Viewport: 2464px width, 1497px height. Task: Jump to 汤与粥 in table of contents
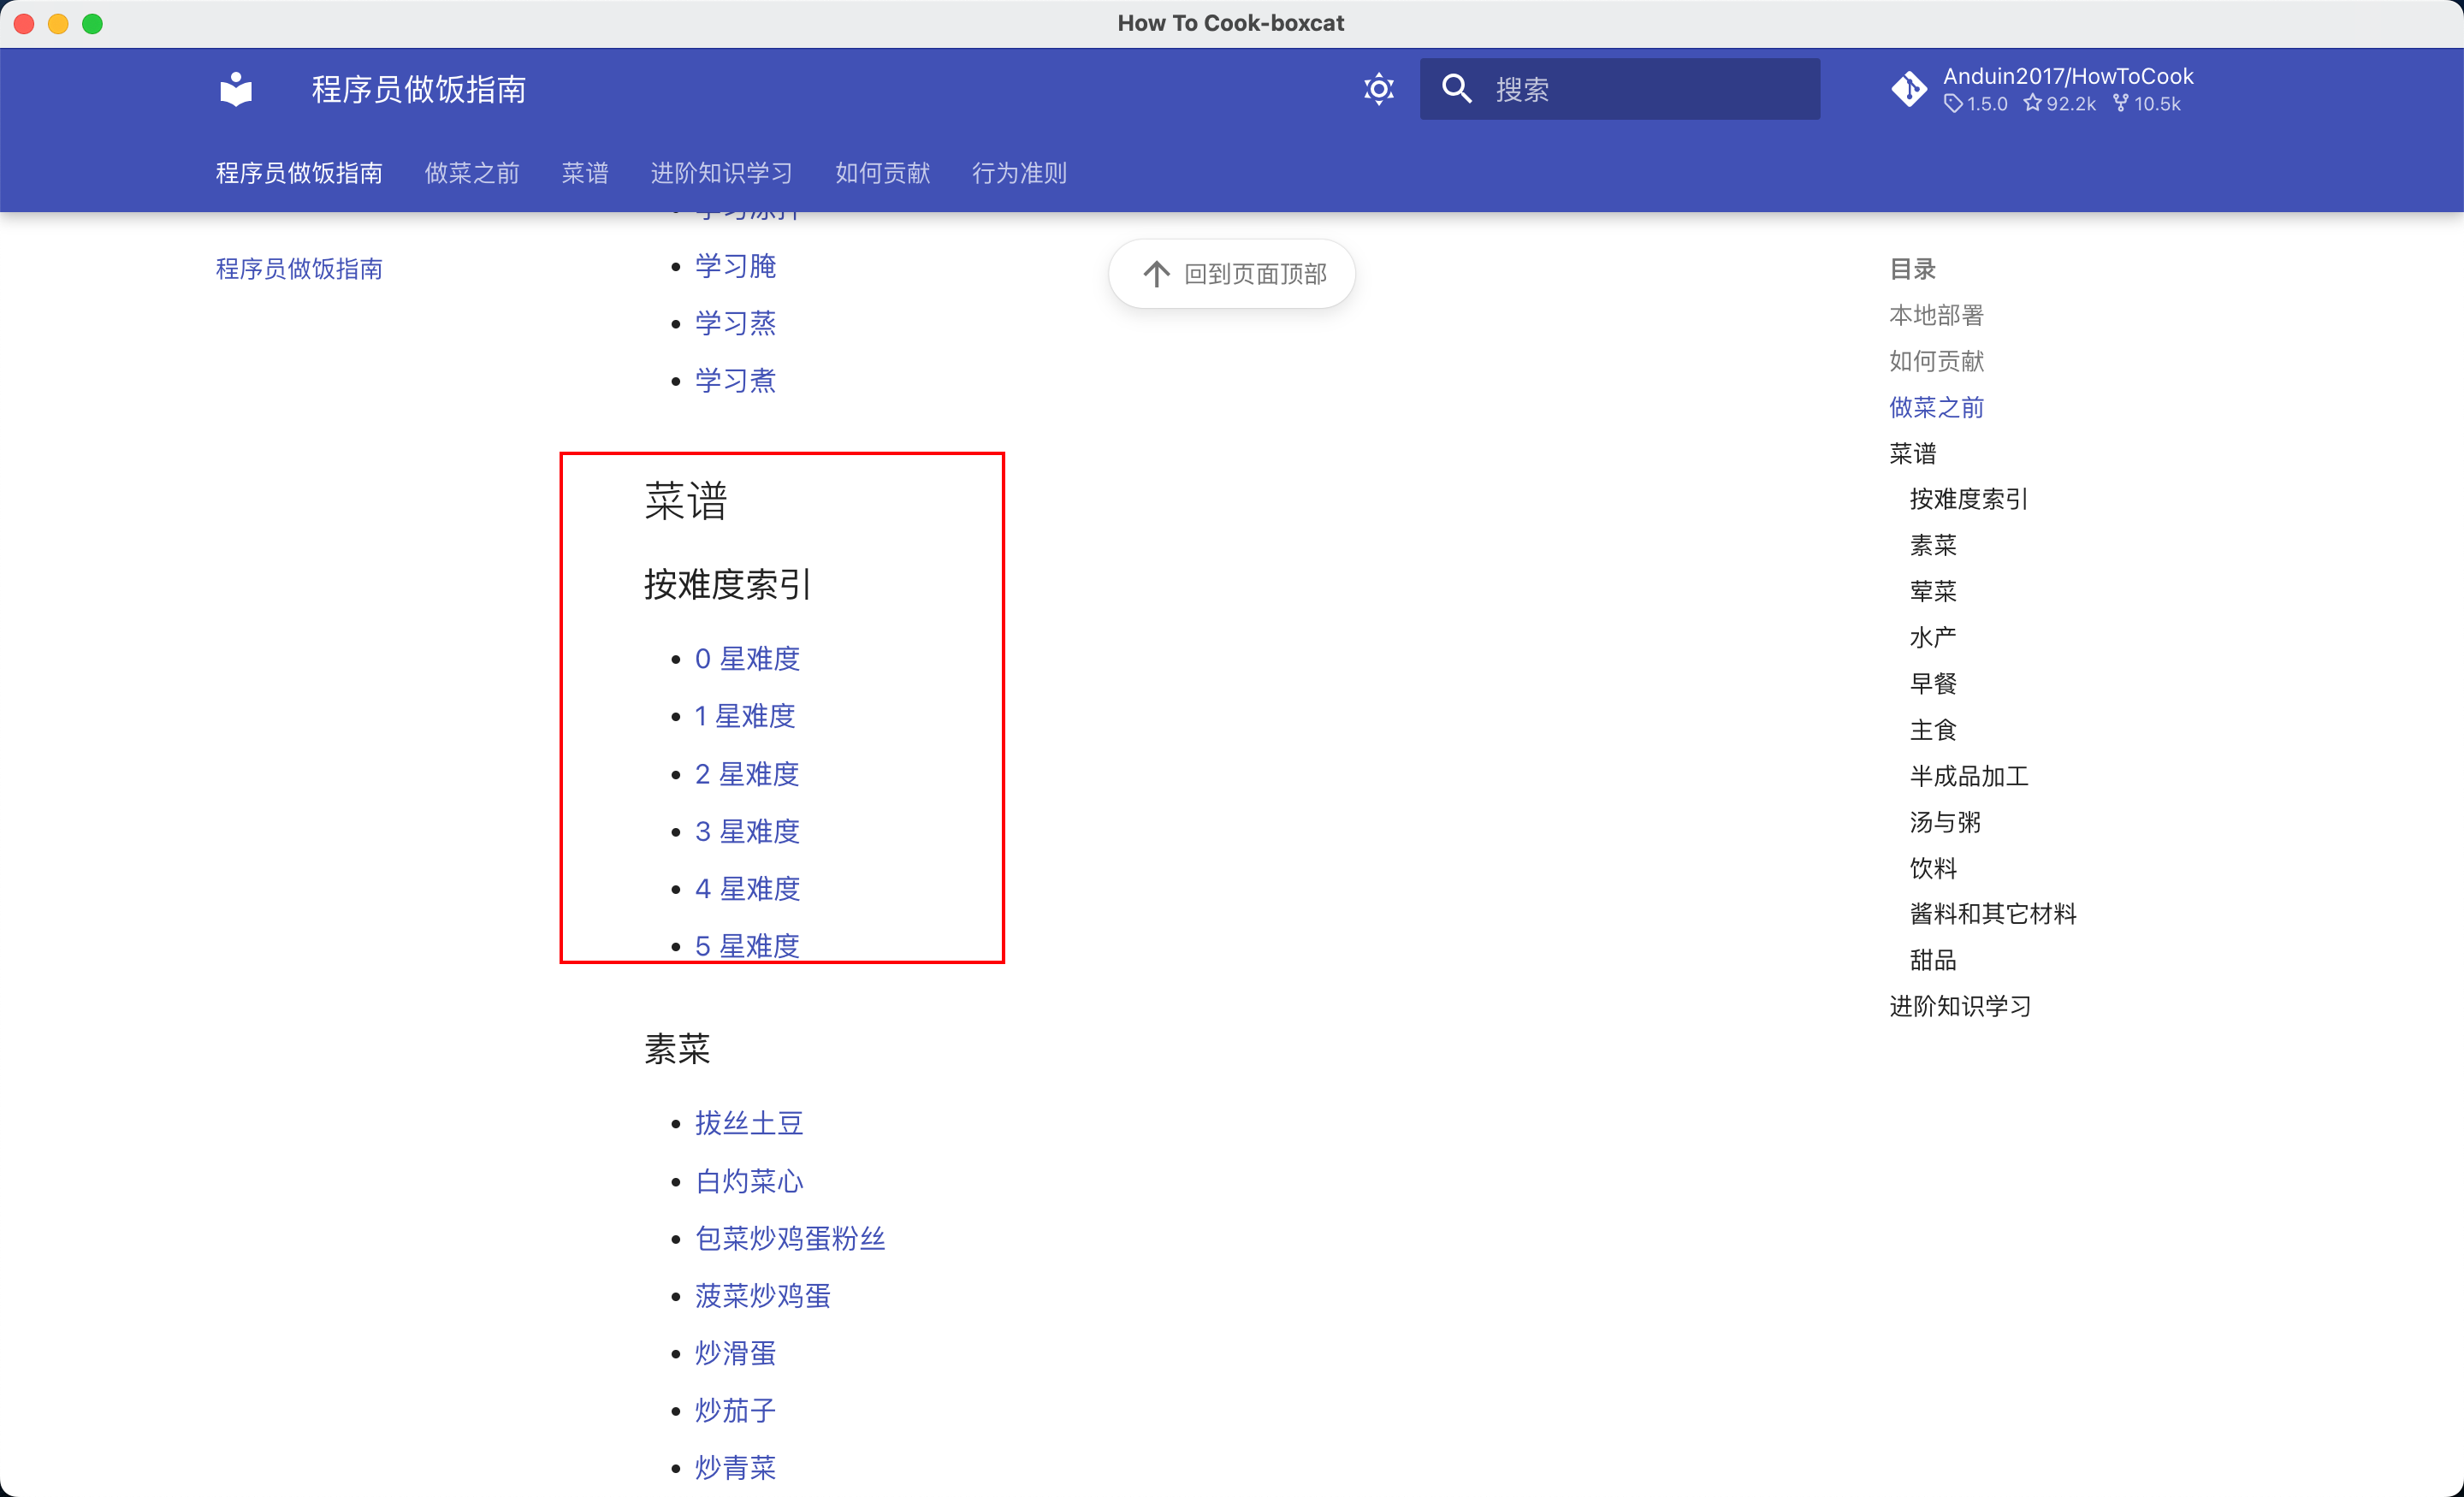(1945, 822)
